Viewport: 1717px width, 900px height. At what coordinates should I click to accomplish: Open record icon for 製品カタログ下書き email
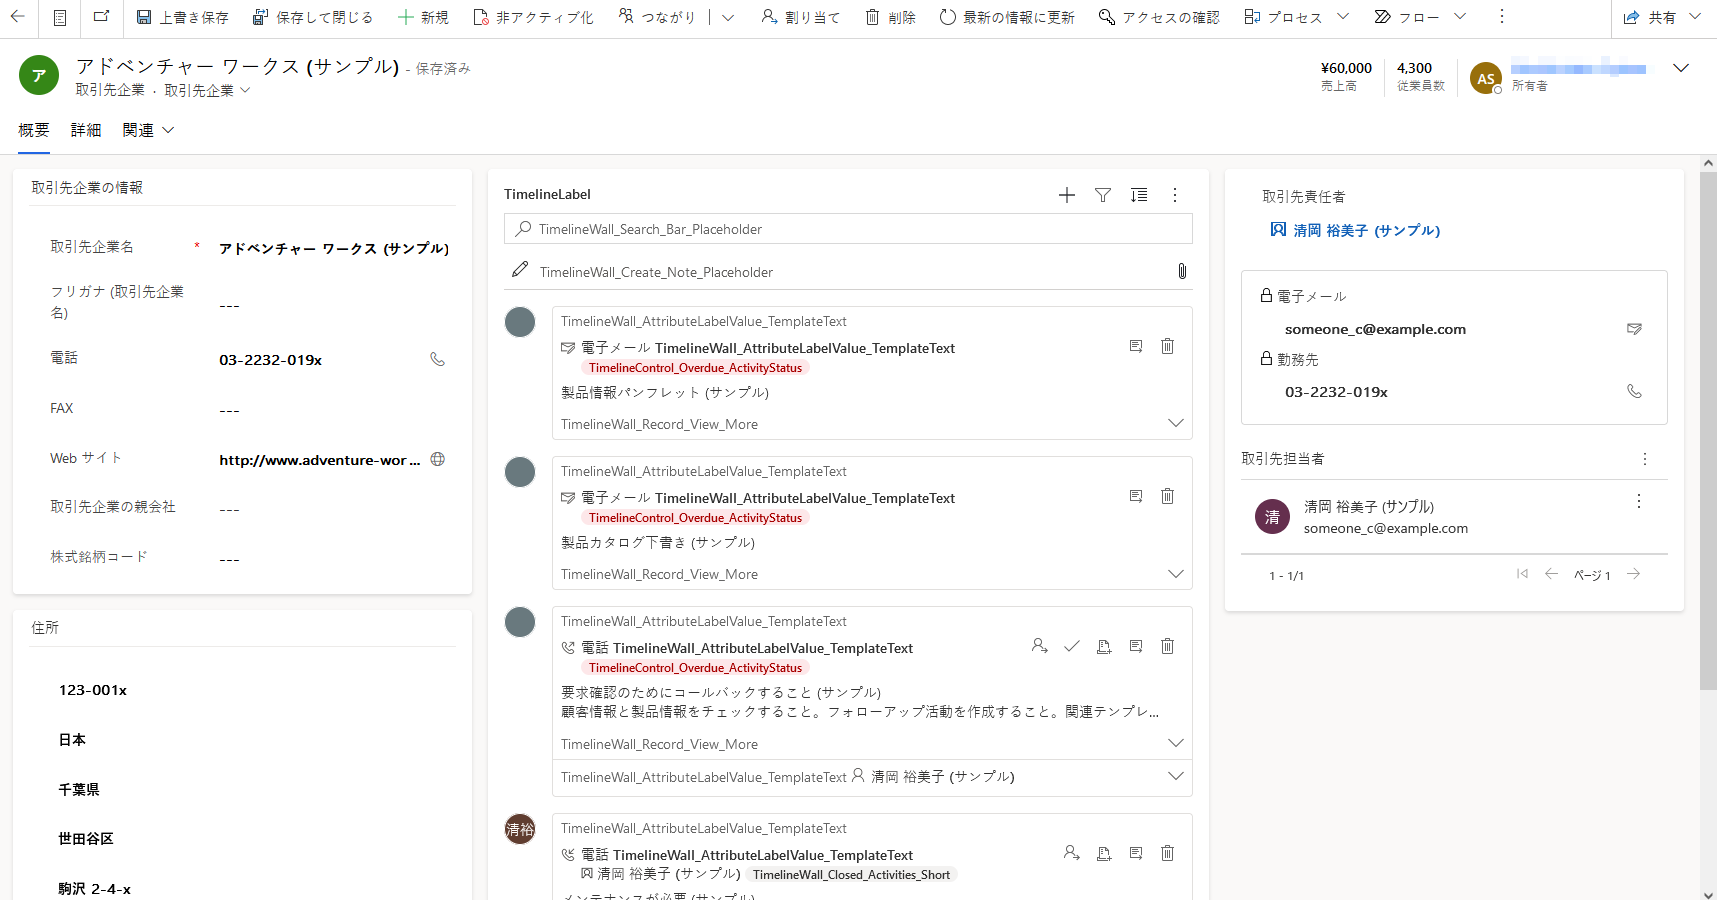point(1136,496)
